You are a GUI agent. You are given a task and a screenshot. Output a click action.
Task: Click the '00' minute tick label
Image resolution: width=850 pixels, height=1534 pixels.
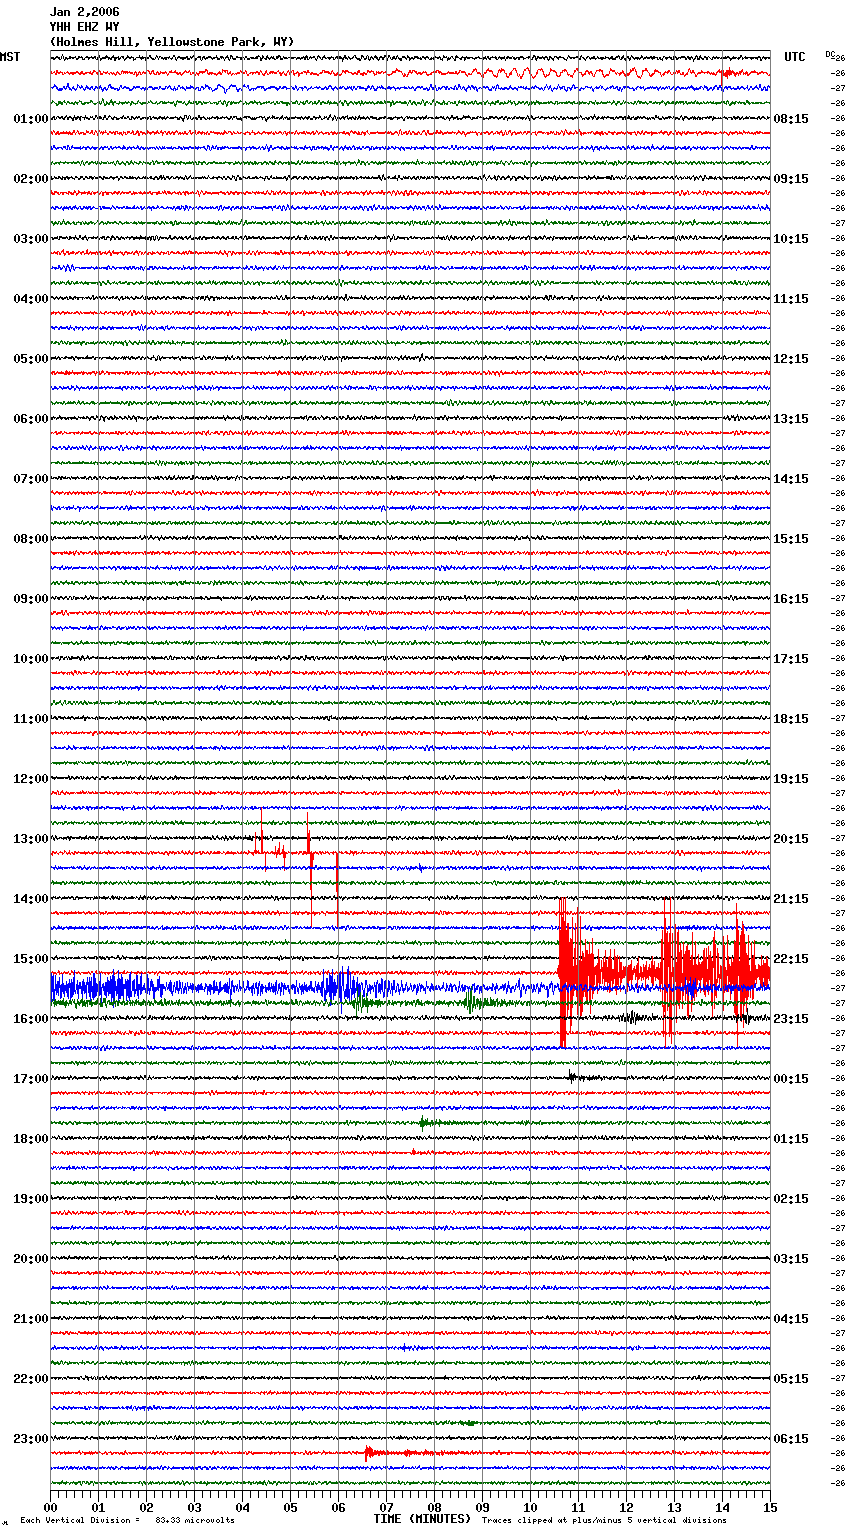[x=50, y=1507]
